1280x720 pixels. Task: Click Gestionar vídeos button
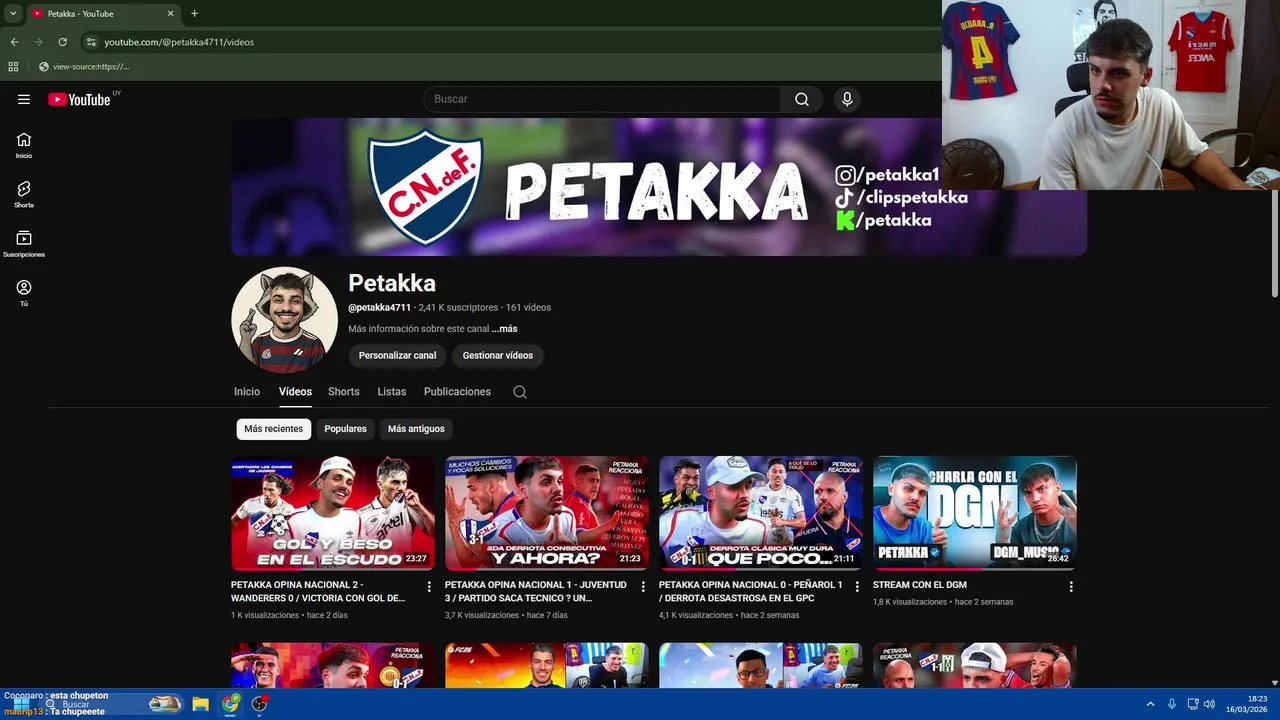pyautogui.click(x=497, y=355)
